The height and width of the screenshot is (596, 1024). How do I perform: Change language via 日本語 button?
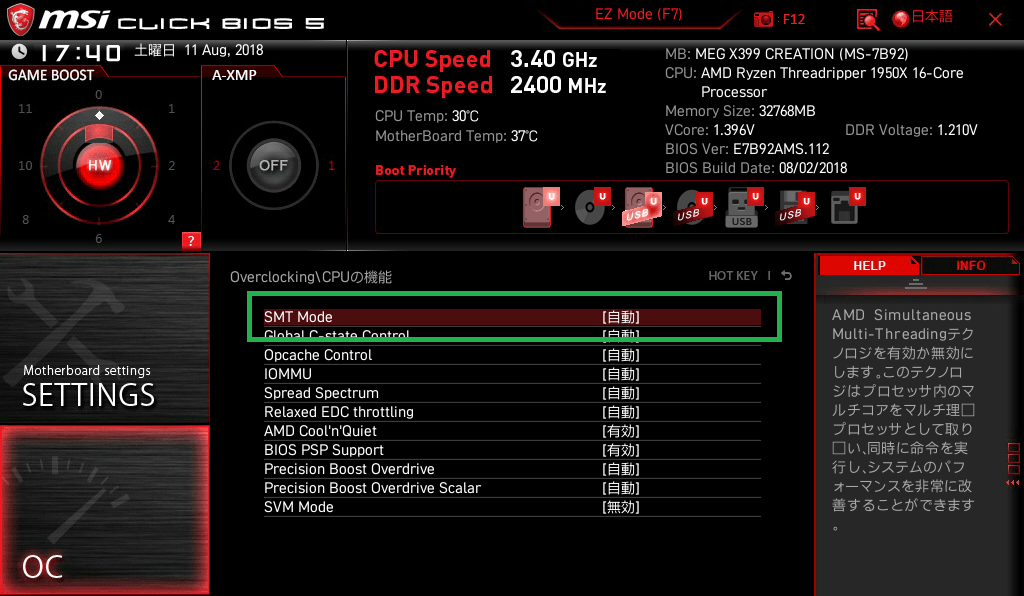tap(923, 18)
